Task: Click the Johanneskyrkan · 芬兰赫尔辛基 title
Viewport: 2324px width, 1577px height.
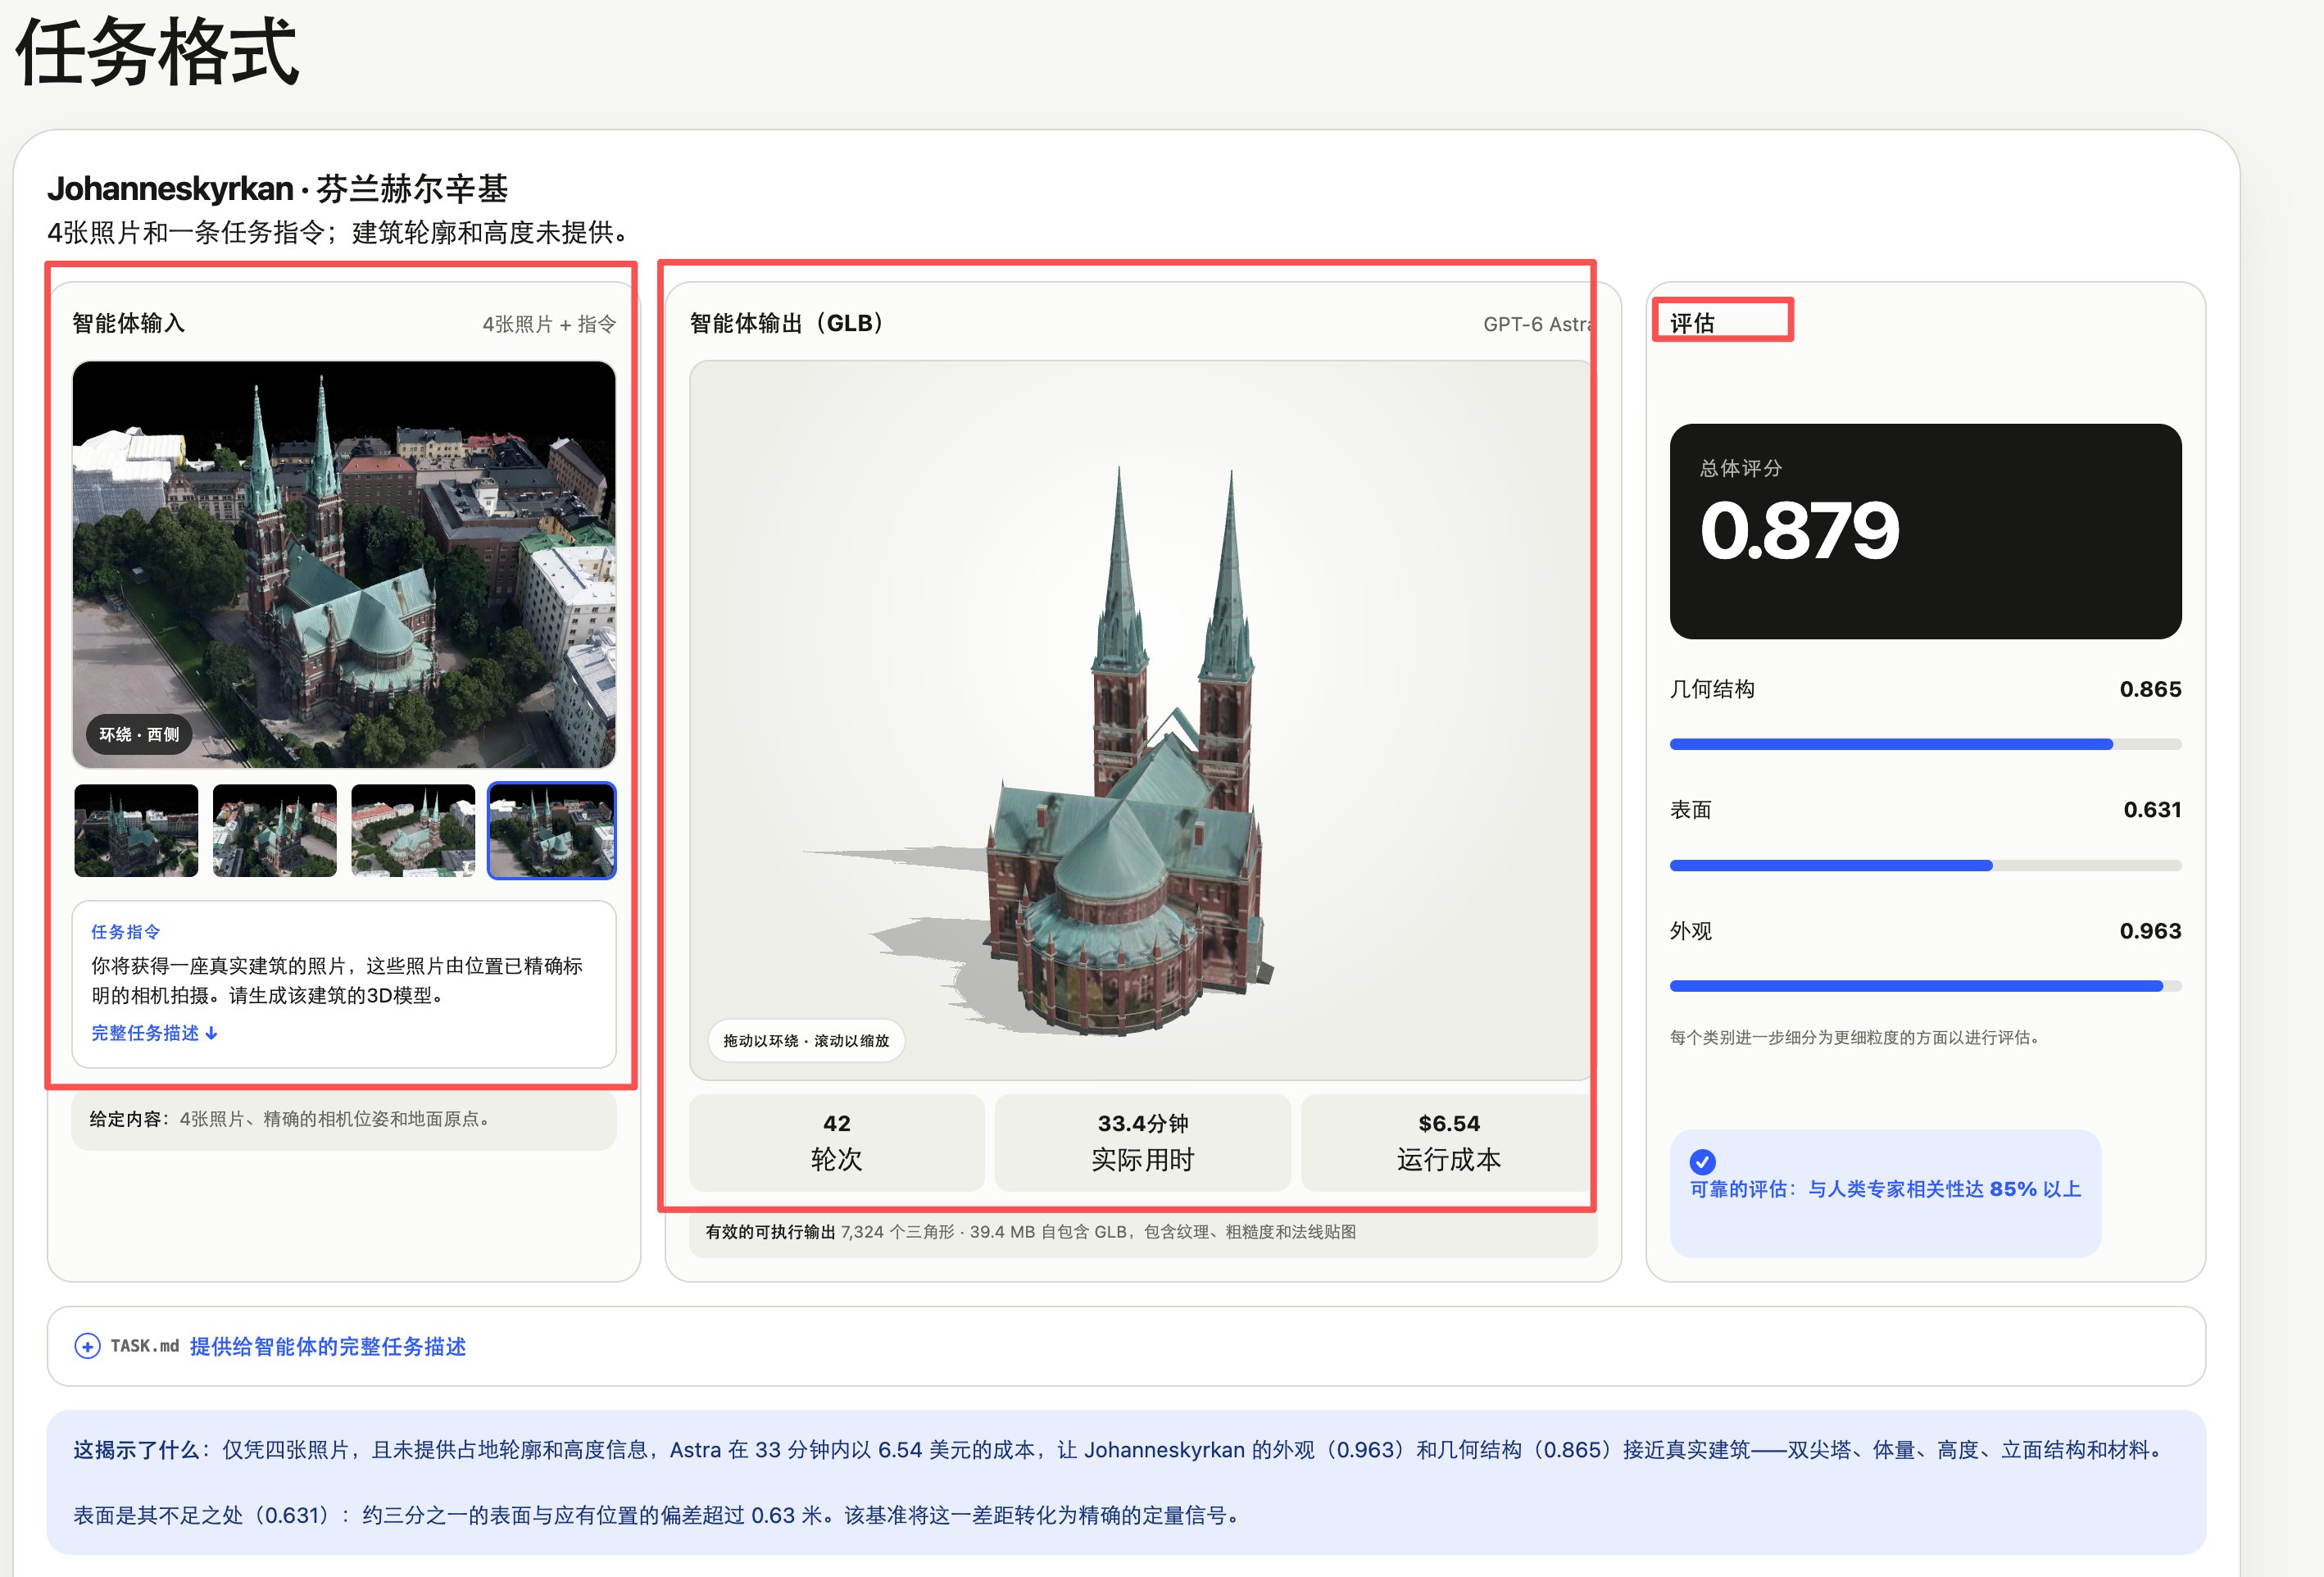Action: [x=277, y=188]
